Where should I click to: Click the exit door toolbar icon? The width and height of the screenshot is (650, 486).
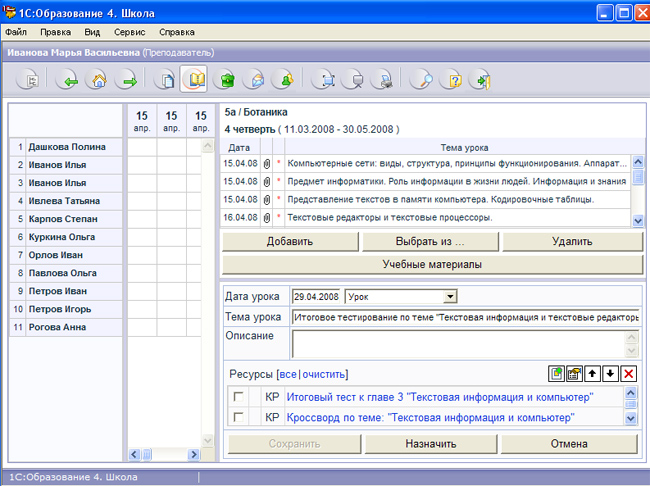481,80
